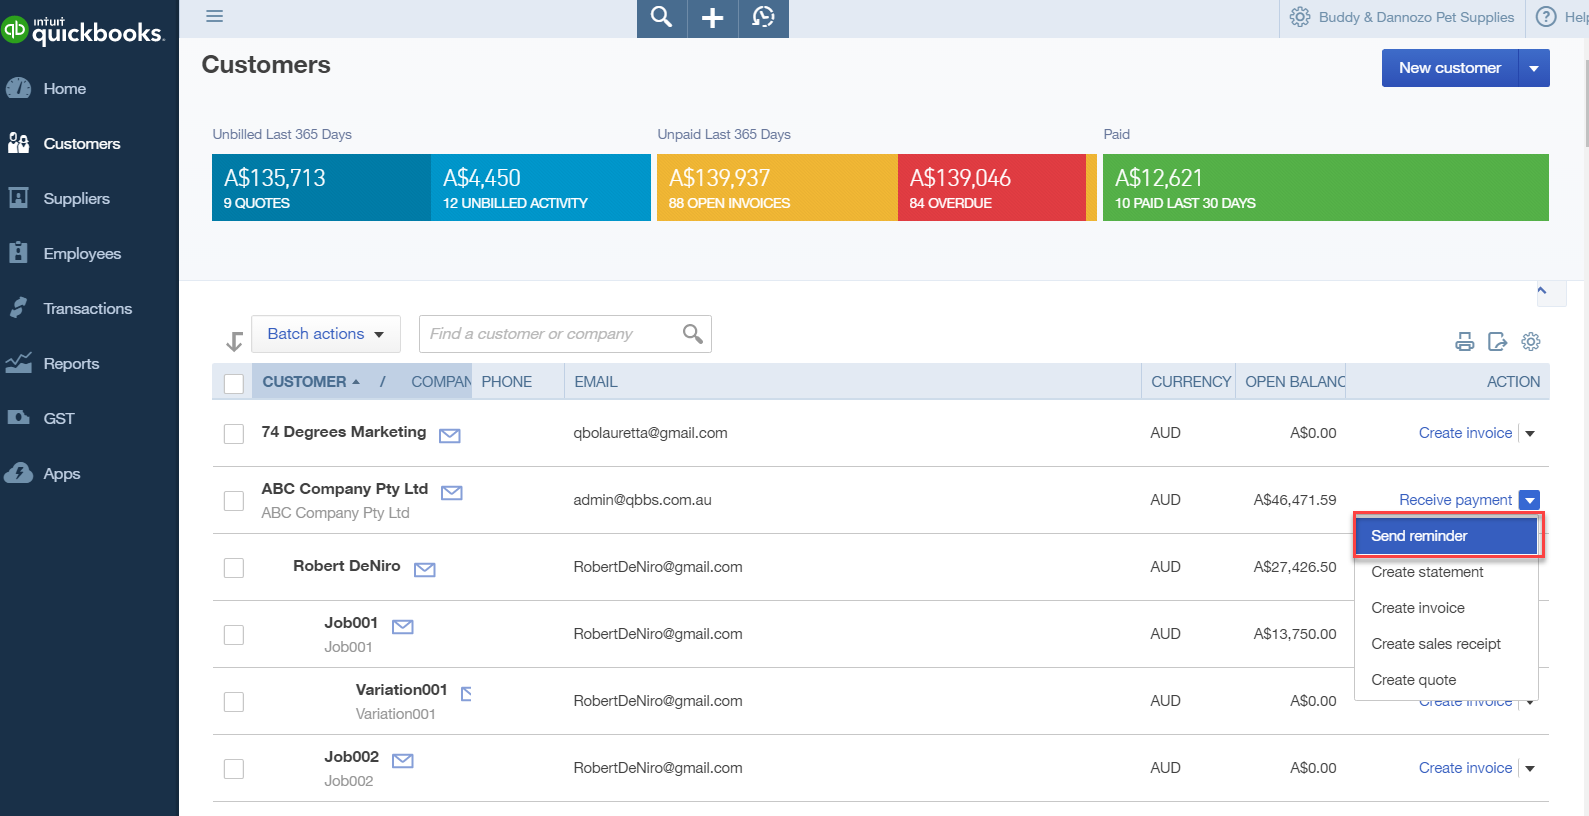Check the Robert DeNiro row checkbox

click(x=234, y=568)
